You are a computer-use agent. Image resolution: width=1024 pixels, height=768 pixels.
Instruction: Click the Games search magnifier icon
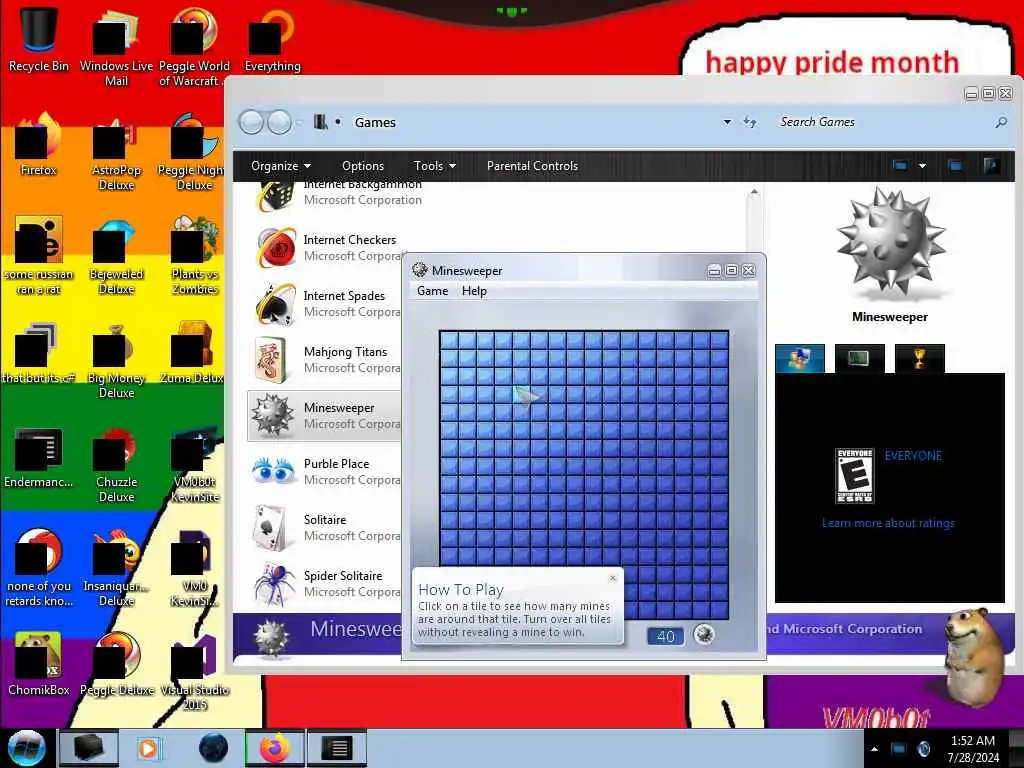(1001, 122)
